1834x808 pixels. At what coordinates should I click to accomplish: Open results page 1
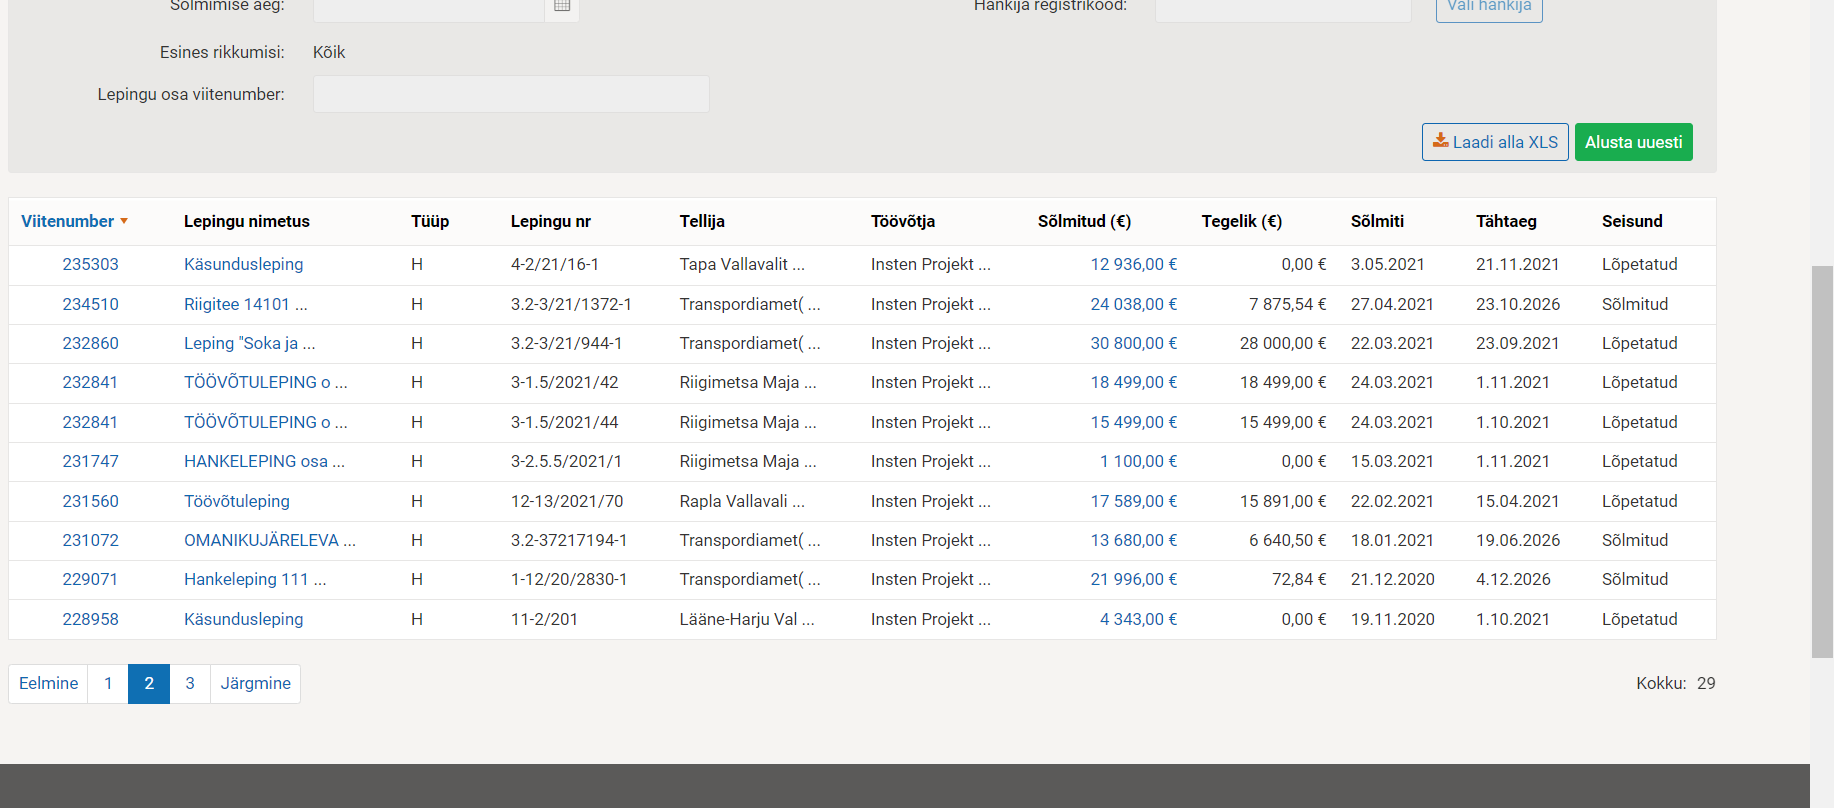tap(108, 684)
